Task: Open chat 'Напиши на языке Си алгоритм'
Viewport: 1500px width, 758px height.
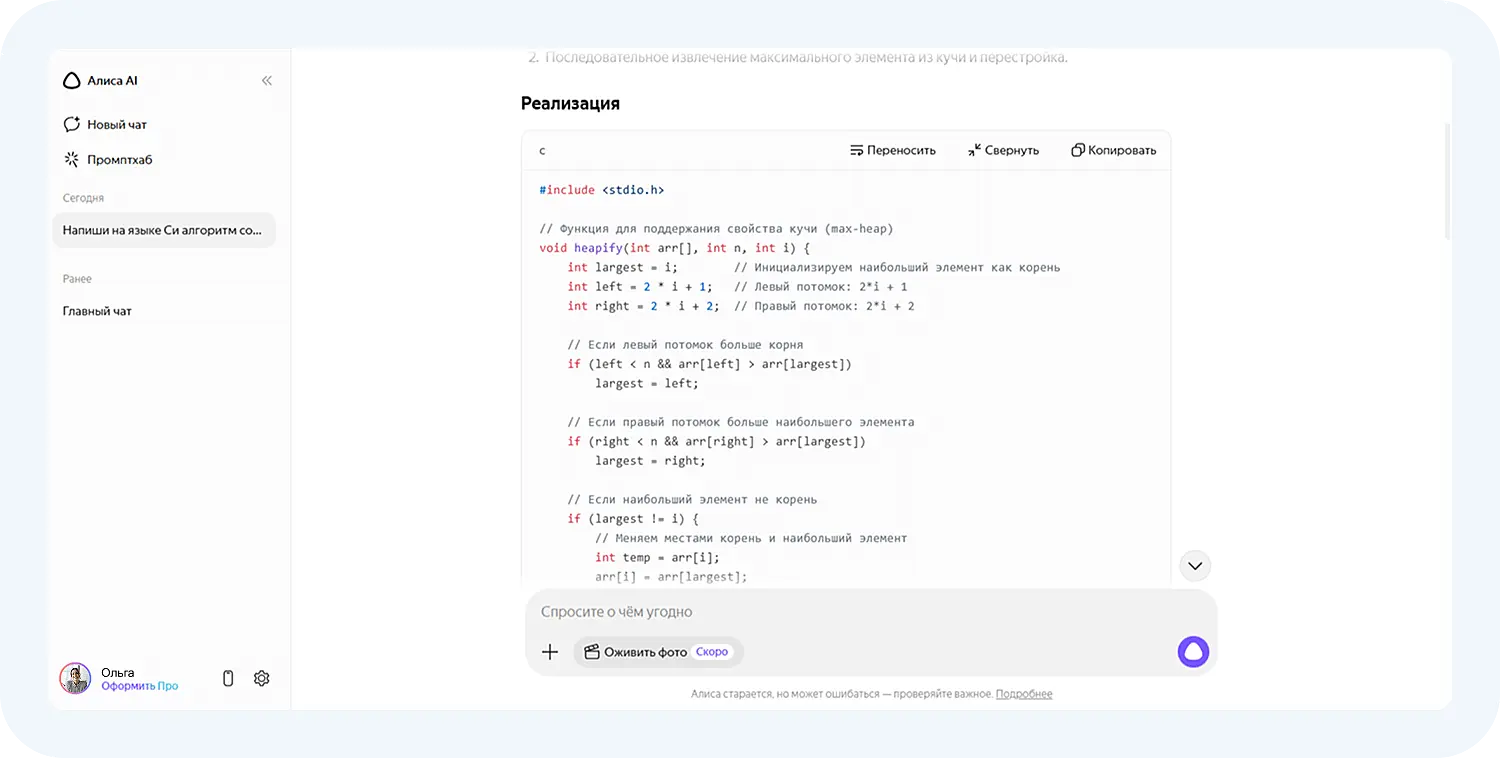Action: coord(163,230)
